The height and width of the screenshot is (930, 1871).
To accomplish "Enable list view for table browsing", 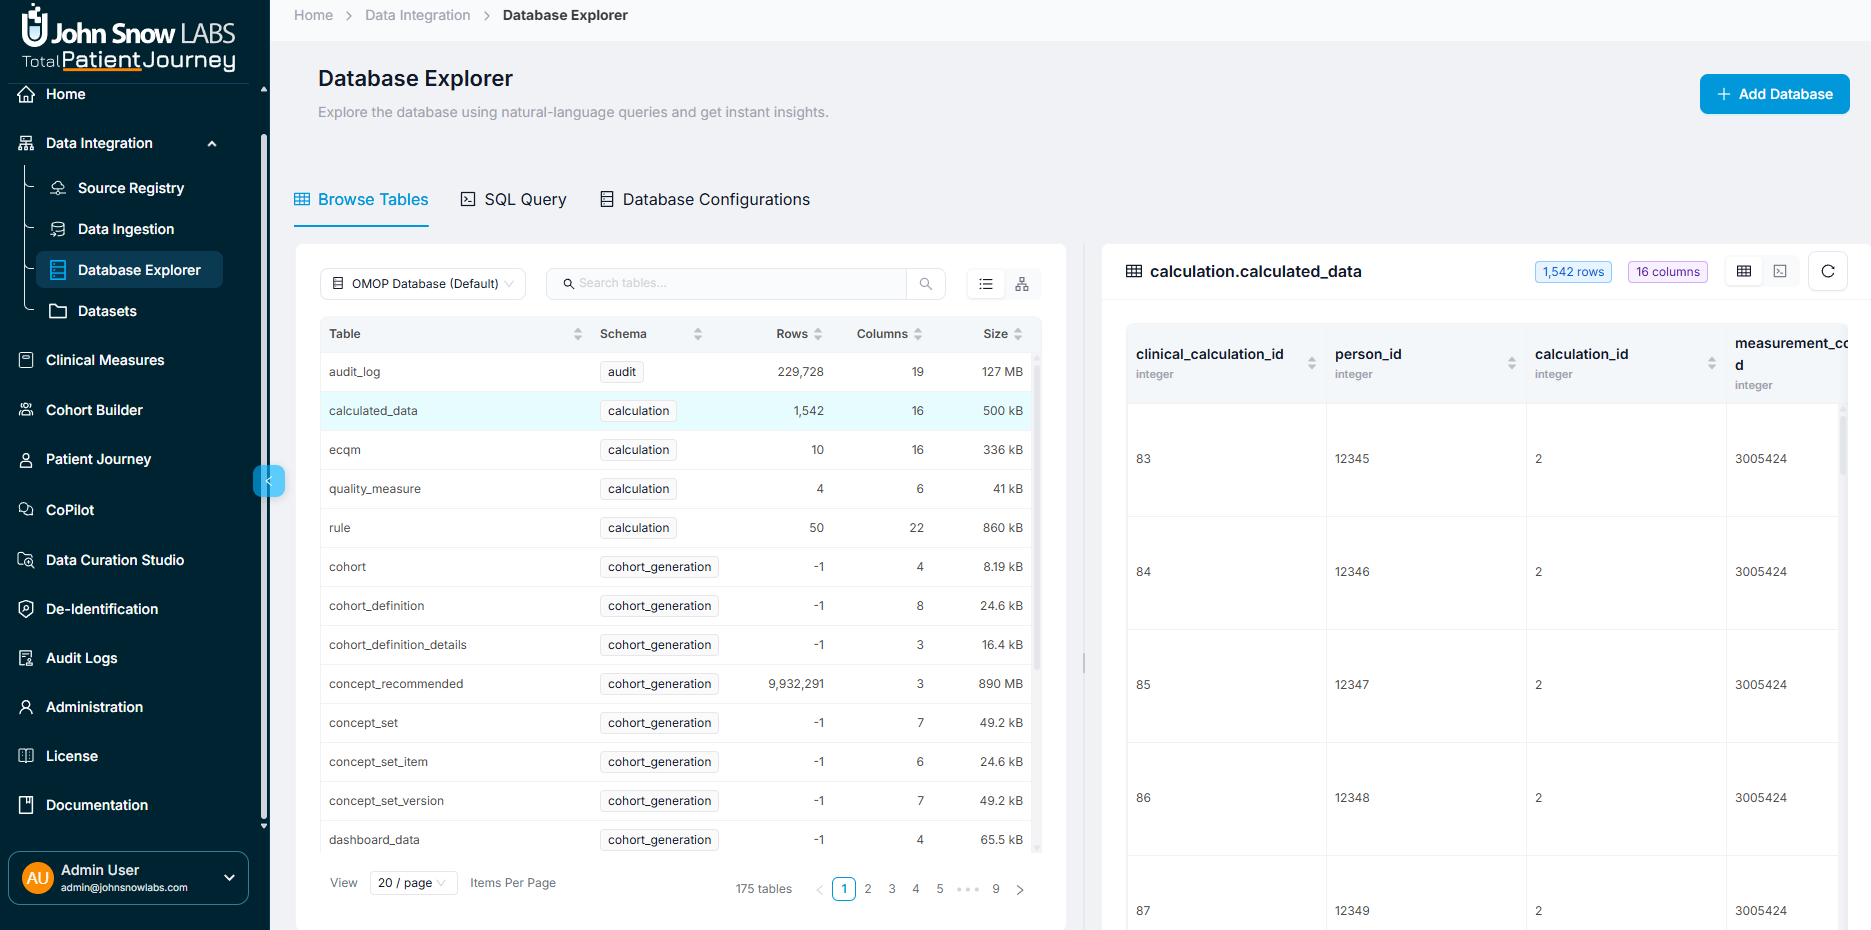I will [985, 283].
